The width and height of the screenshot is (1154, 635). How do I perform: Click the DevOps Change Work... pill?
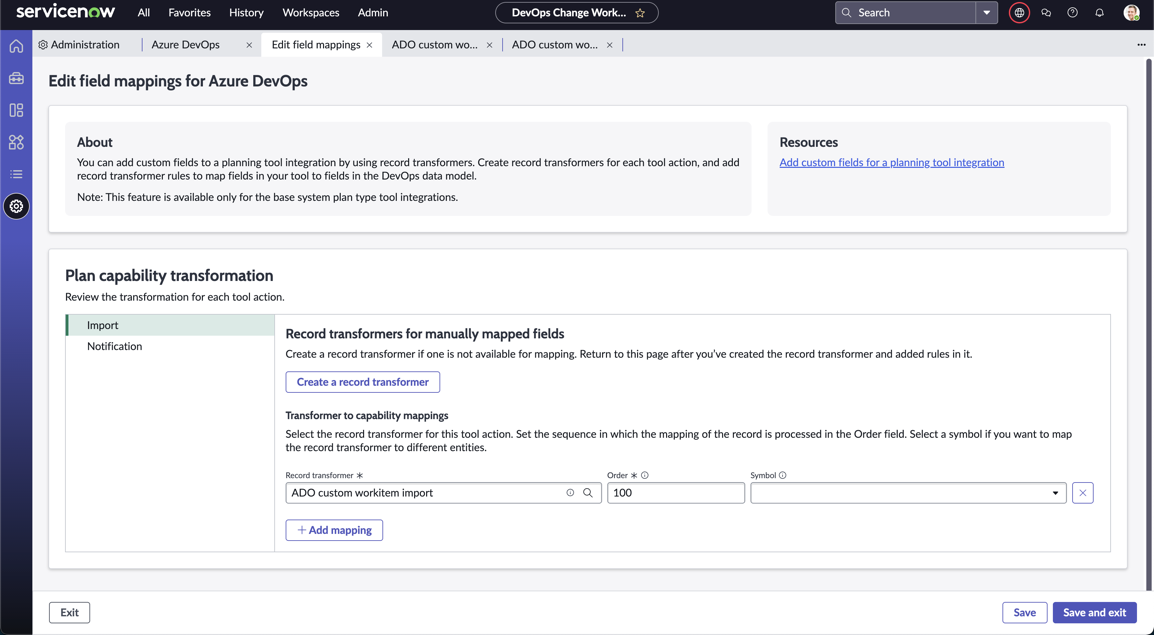click(577, 13)
